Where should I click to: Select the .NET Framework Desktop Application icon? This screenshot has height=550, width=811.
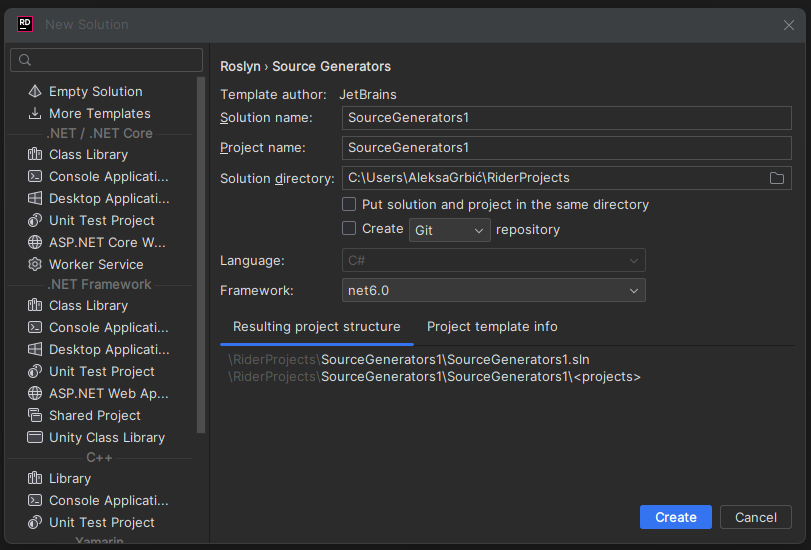(x=35, y=349)
